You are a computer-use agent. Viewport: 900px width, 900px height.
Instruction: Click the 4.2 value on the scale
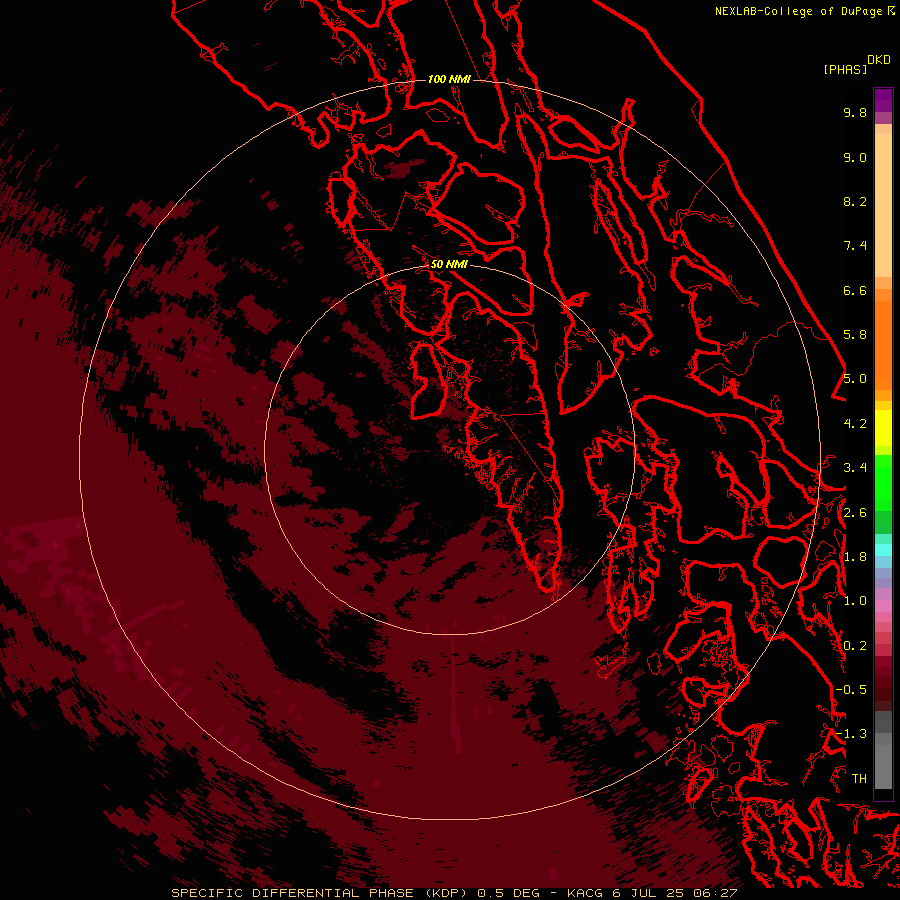(x=855, y=424)
